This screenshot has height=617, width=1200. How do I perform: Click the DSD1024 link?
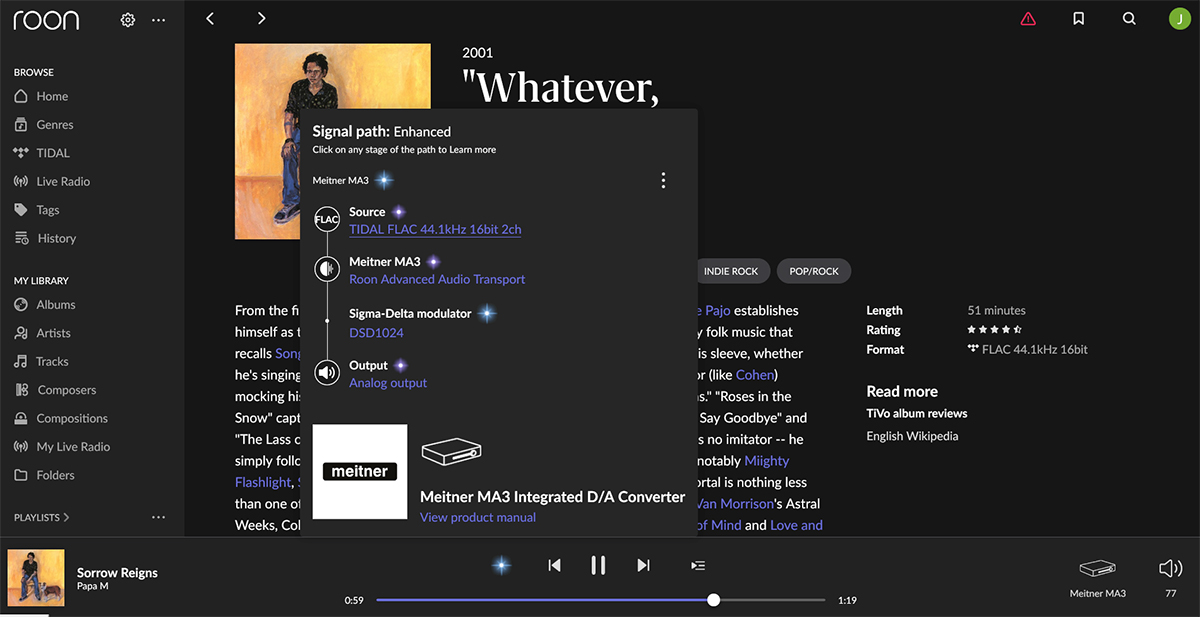376,332
